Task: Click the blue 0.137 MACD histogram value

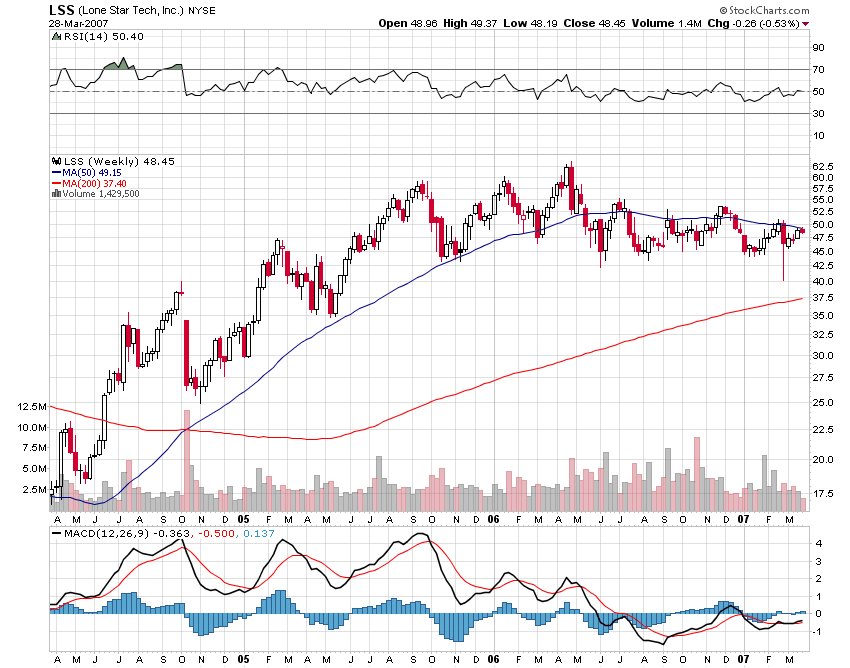Action: tap(259, 534)
